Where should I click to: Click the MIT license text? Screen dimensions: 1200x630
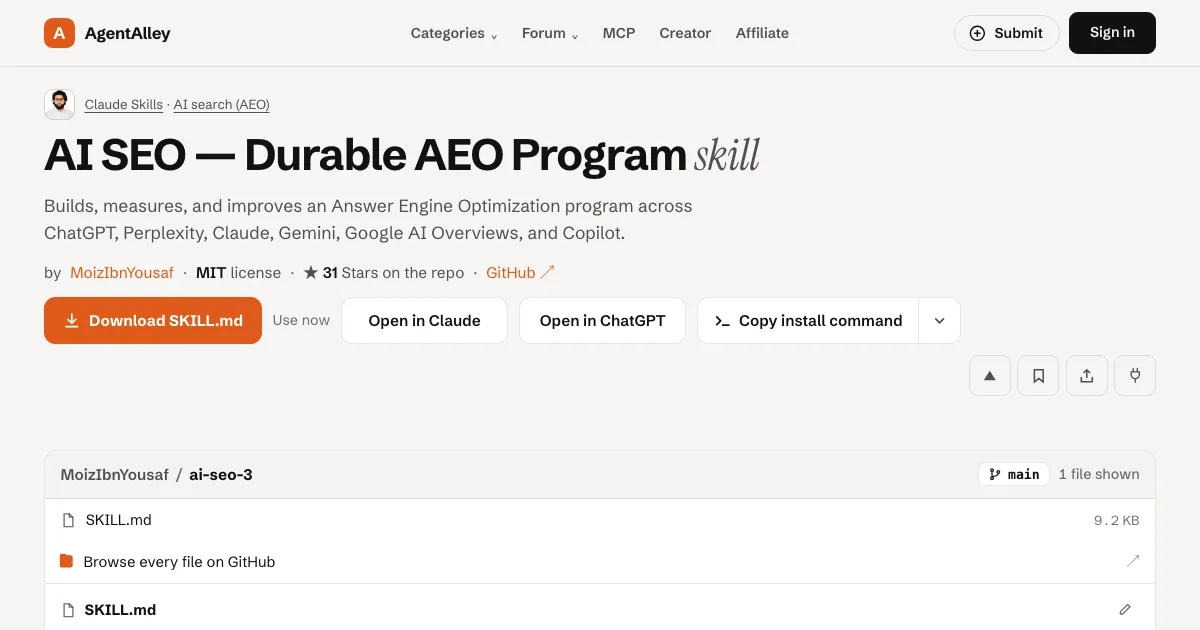pos(239,273)
